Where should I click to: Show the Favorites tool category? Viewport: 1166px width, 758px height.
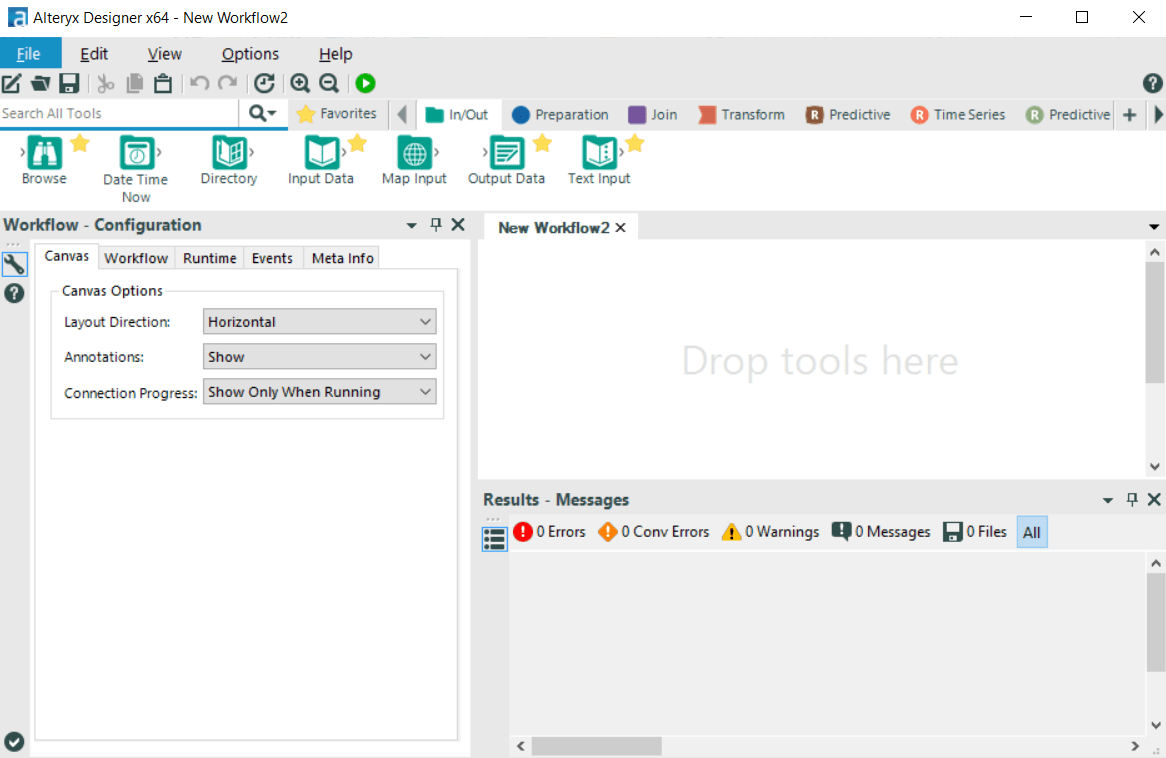pos(337,114)
